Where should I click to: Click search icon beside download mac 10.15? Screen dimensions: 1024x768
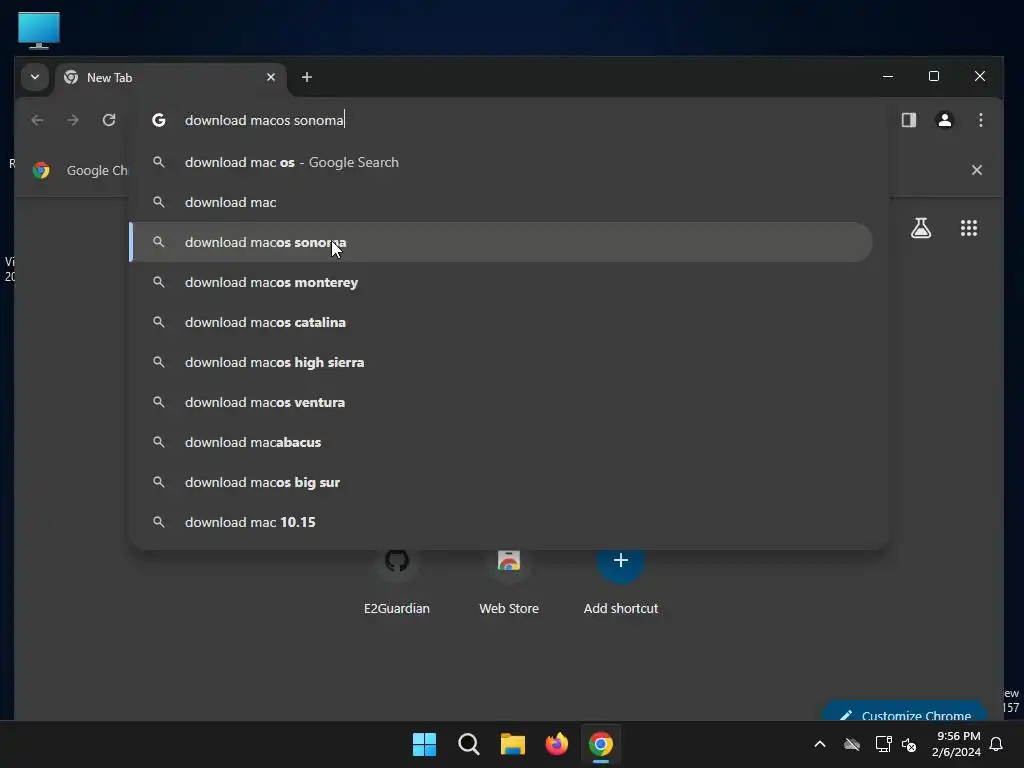pyautogui.click(x=159, y=522)
